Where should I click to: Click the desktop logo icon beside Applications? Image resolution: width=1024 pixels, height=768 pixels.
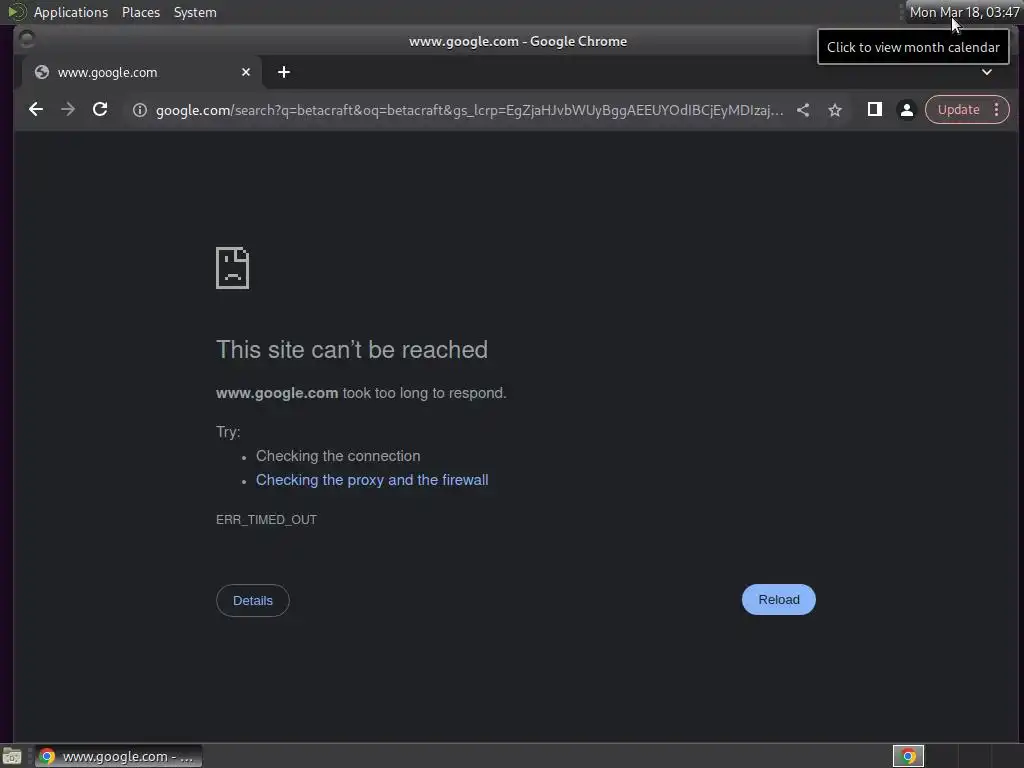(x=16, y=12)
